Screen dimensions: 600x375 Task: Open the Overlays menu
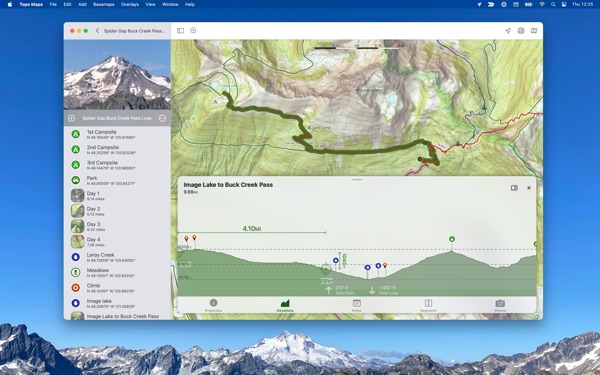[x=130, y=4]
